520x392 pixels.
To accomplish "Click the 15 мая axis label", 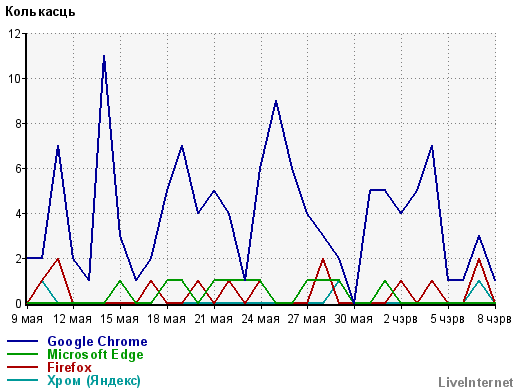I will (120, 319).
